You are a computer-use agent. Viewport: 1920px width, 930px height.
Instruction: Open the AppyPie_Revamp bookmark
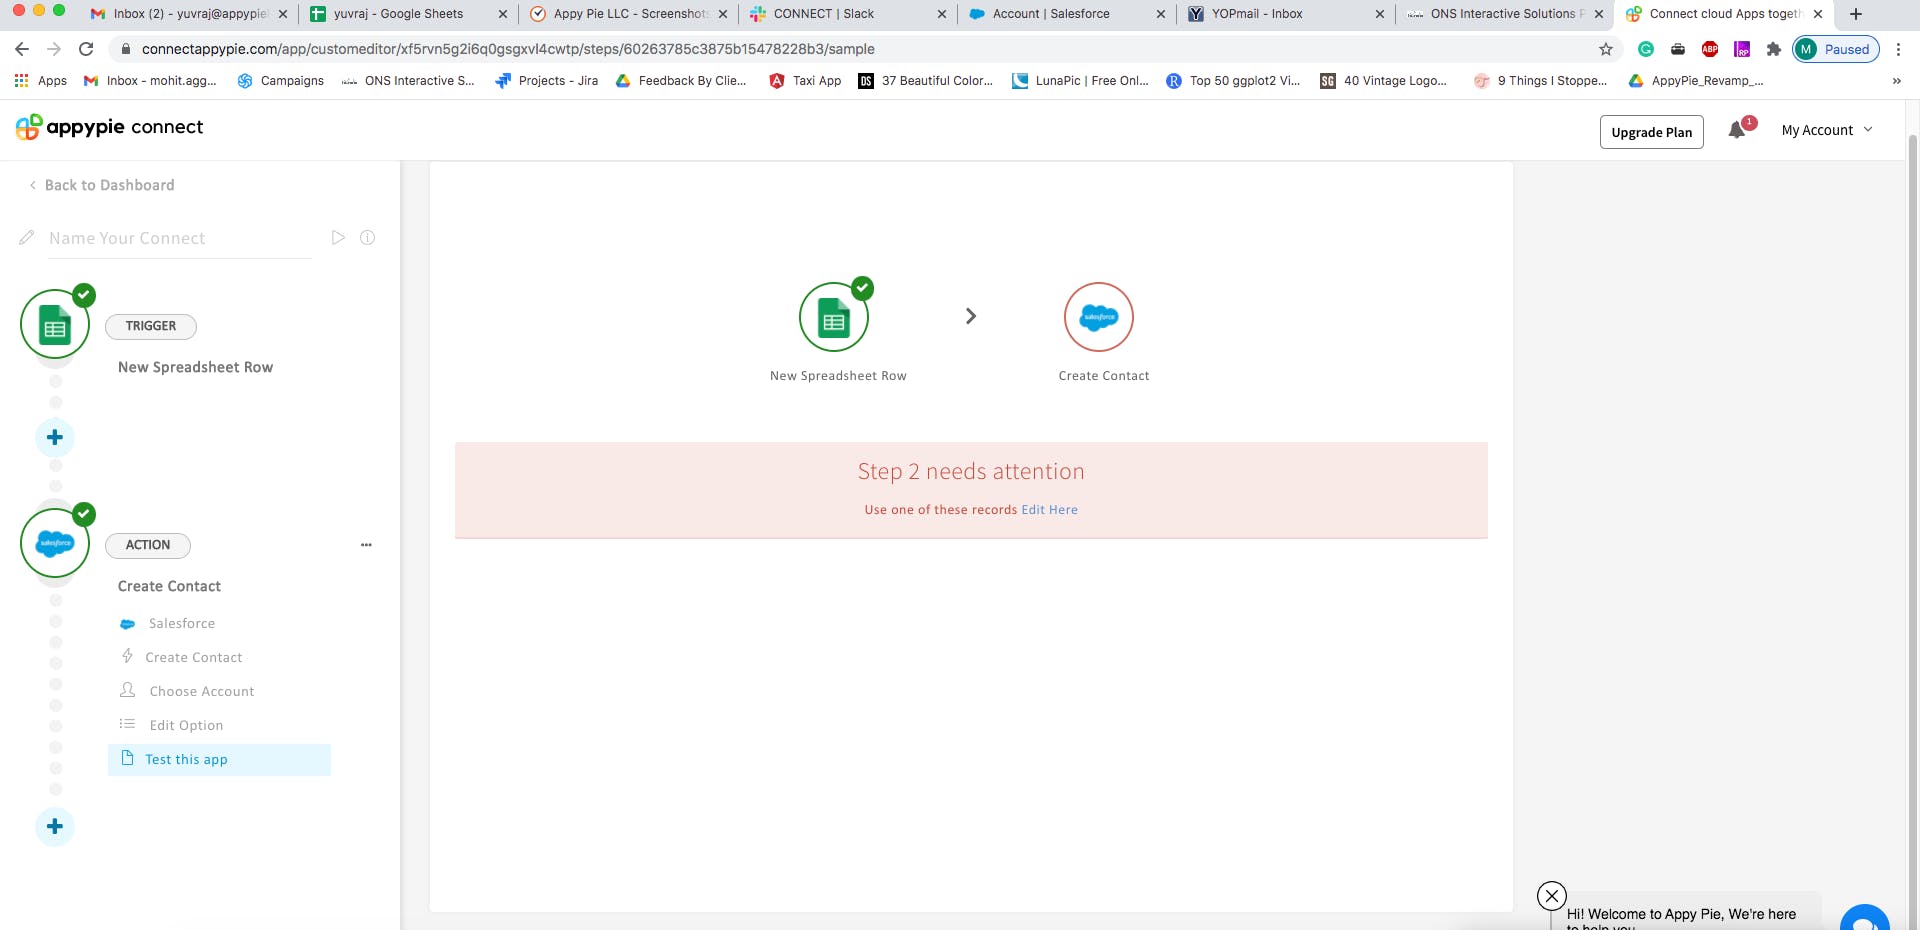coord(1697,81)
